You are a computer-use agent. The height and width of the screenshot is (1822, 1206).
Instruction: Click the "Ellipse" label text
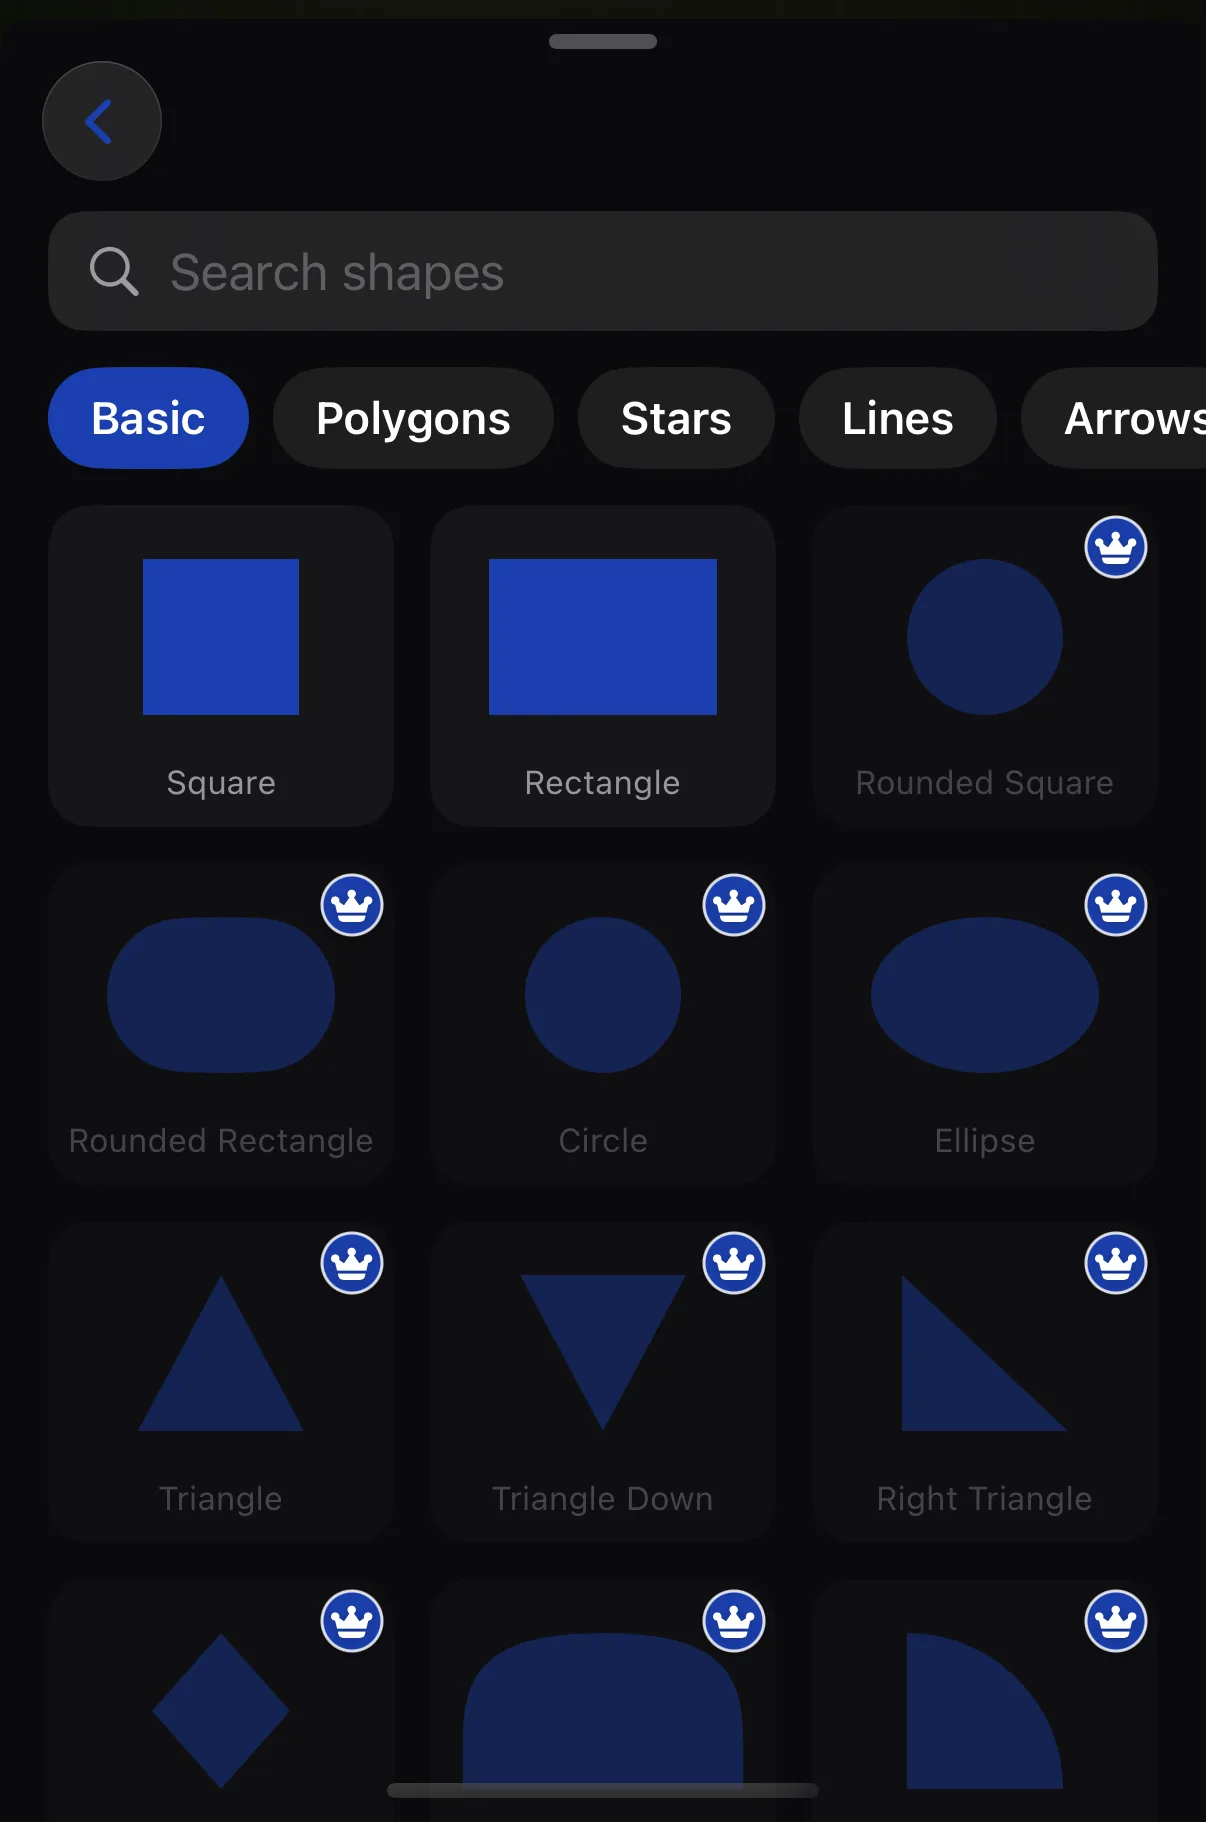pos(985,1141)
